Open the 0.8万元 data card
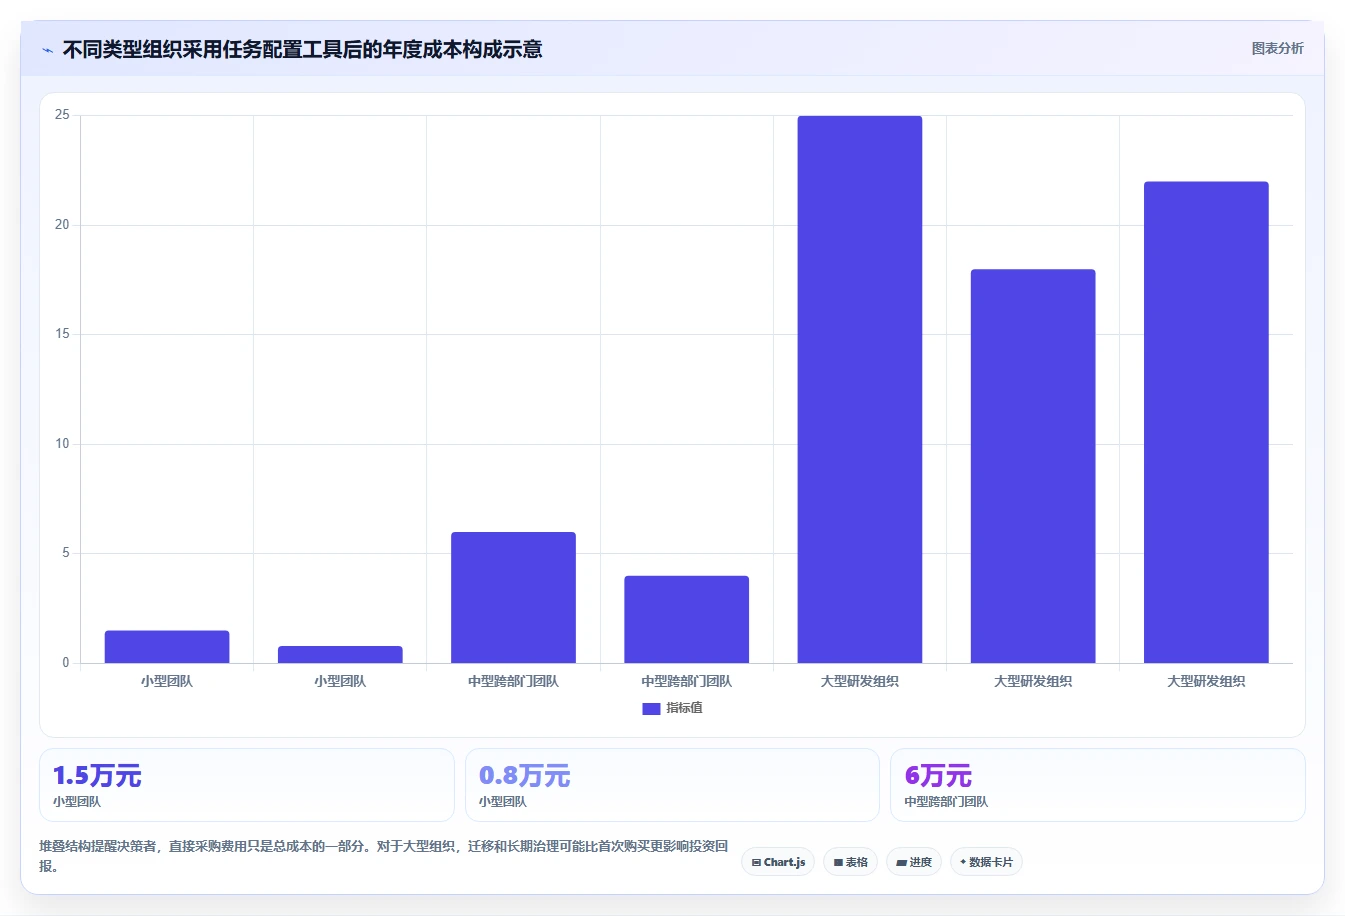 coord(672,785)
